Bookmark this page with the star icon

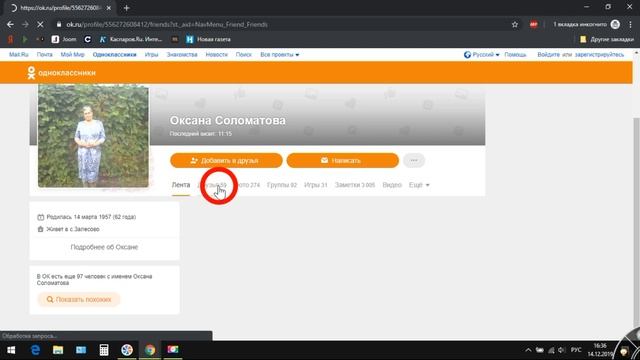(515, 24)
